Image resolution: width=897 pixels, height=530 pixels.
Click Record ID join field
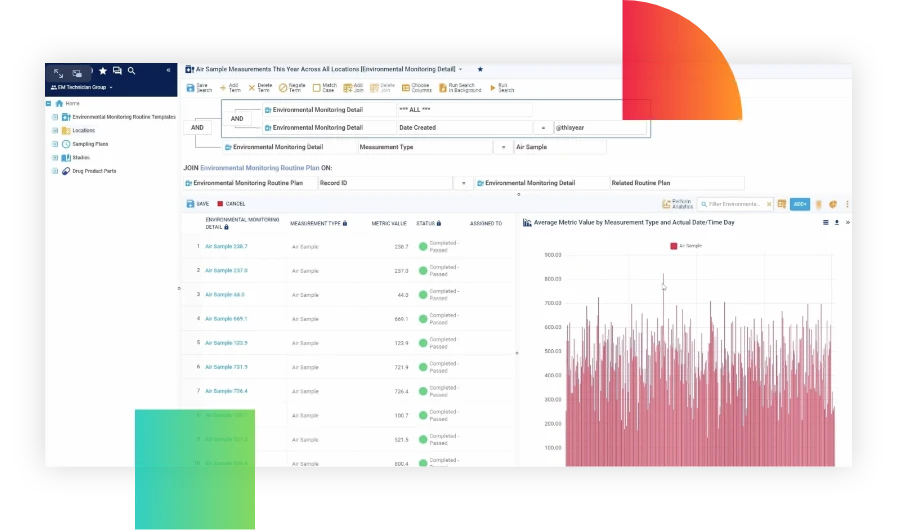(384, 183)
